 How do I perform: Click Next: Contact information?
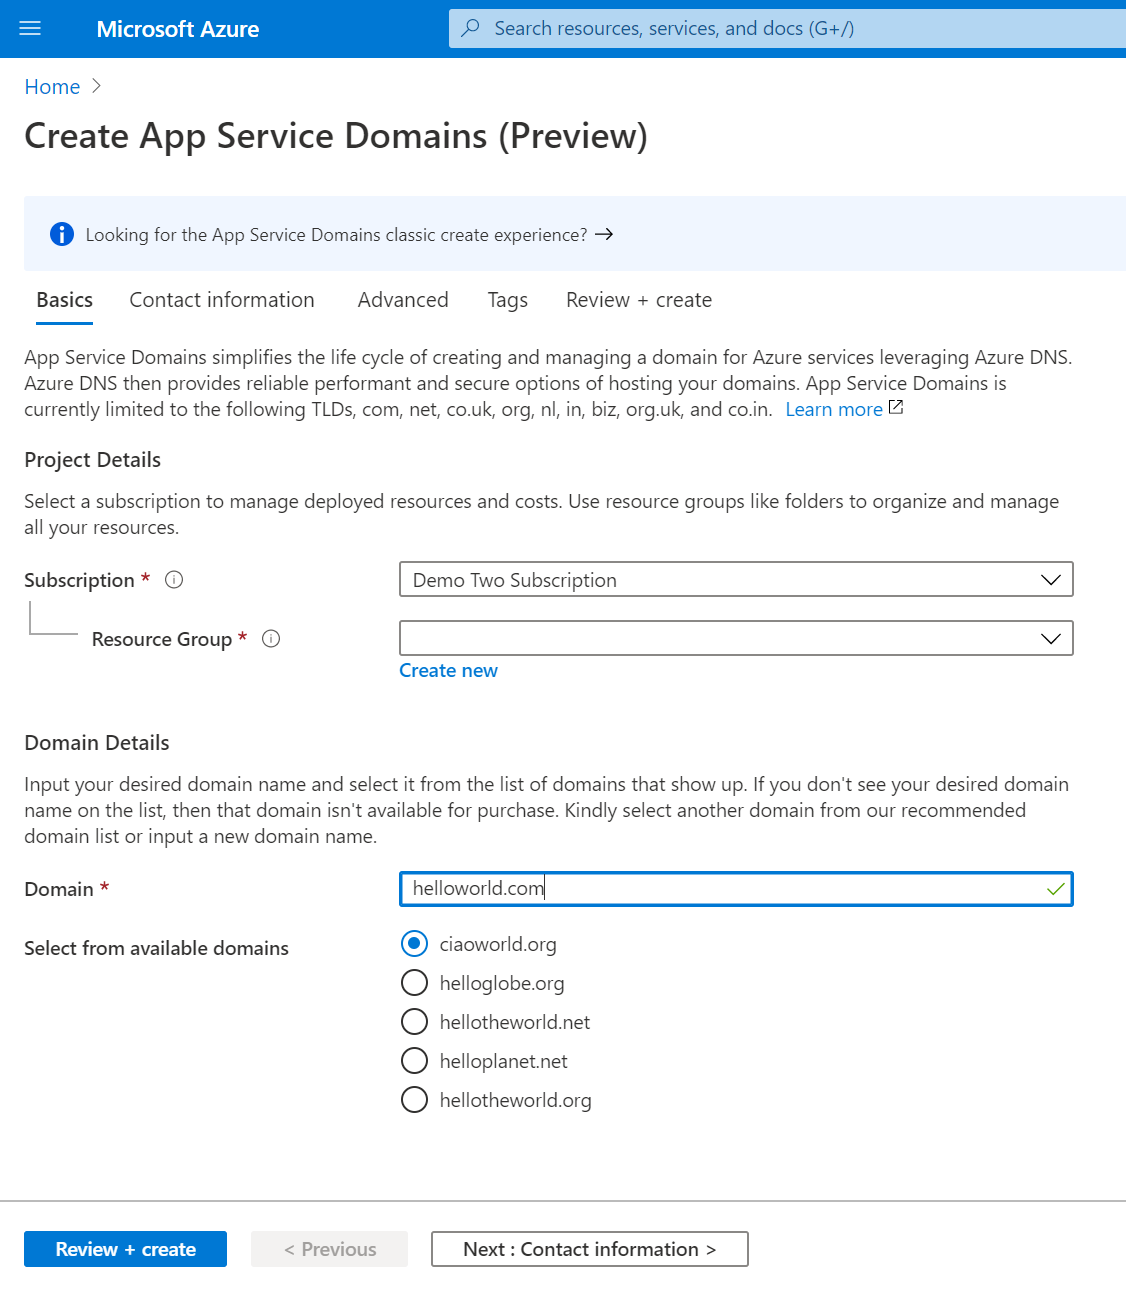pos(589,1248)
